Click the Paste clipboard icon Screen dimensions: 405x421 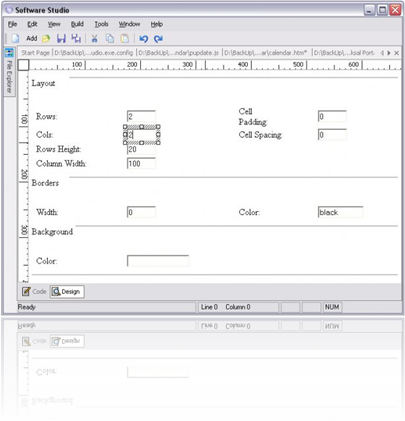pyautogui.click(x=125, y=39)
